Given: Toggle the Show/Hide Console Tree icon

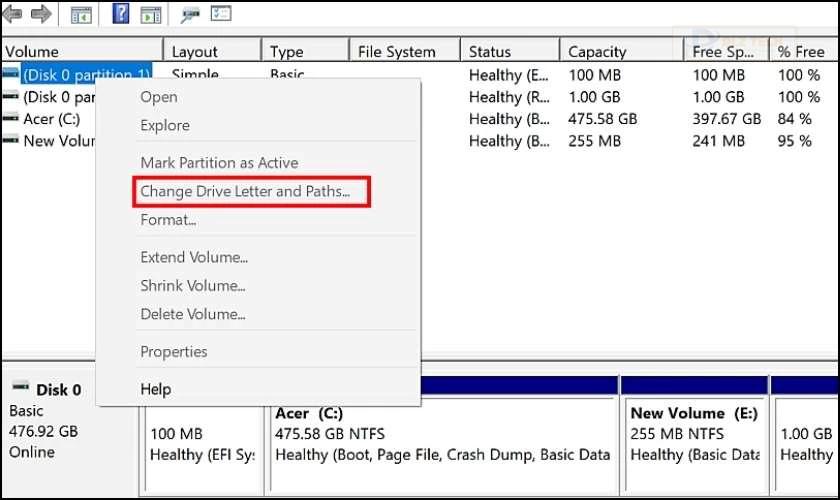Looking at the screenshot, I should (81, 14).
